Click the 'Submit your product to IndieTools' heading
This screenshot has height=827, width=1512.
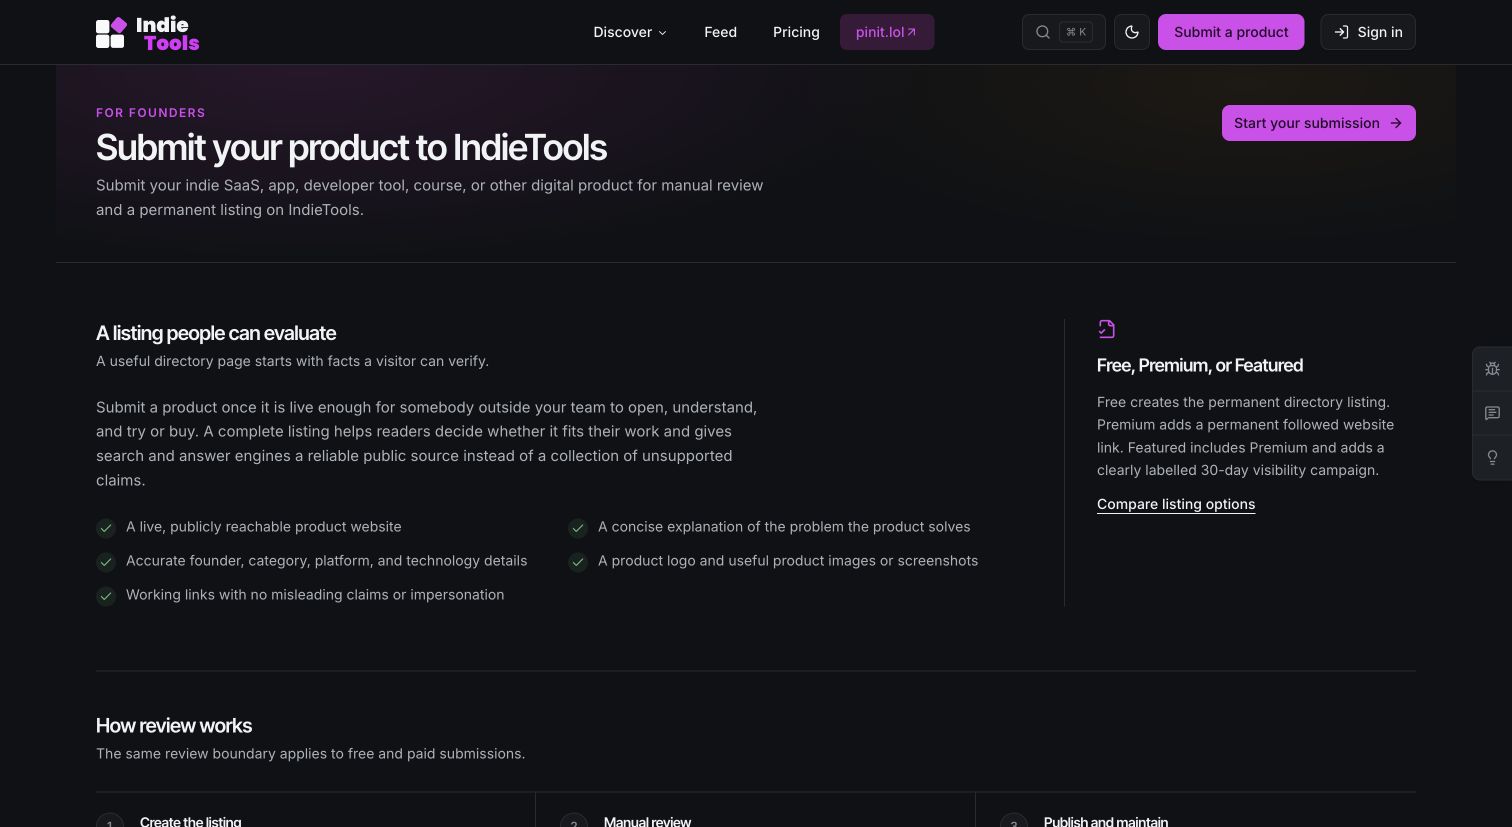click(351, 148)
